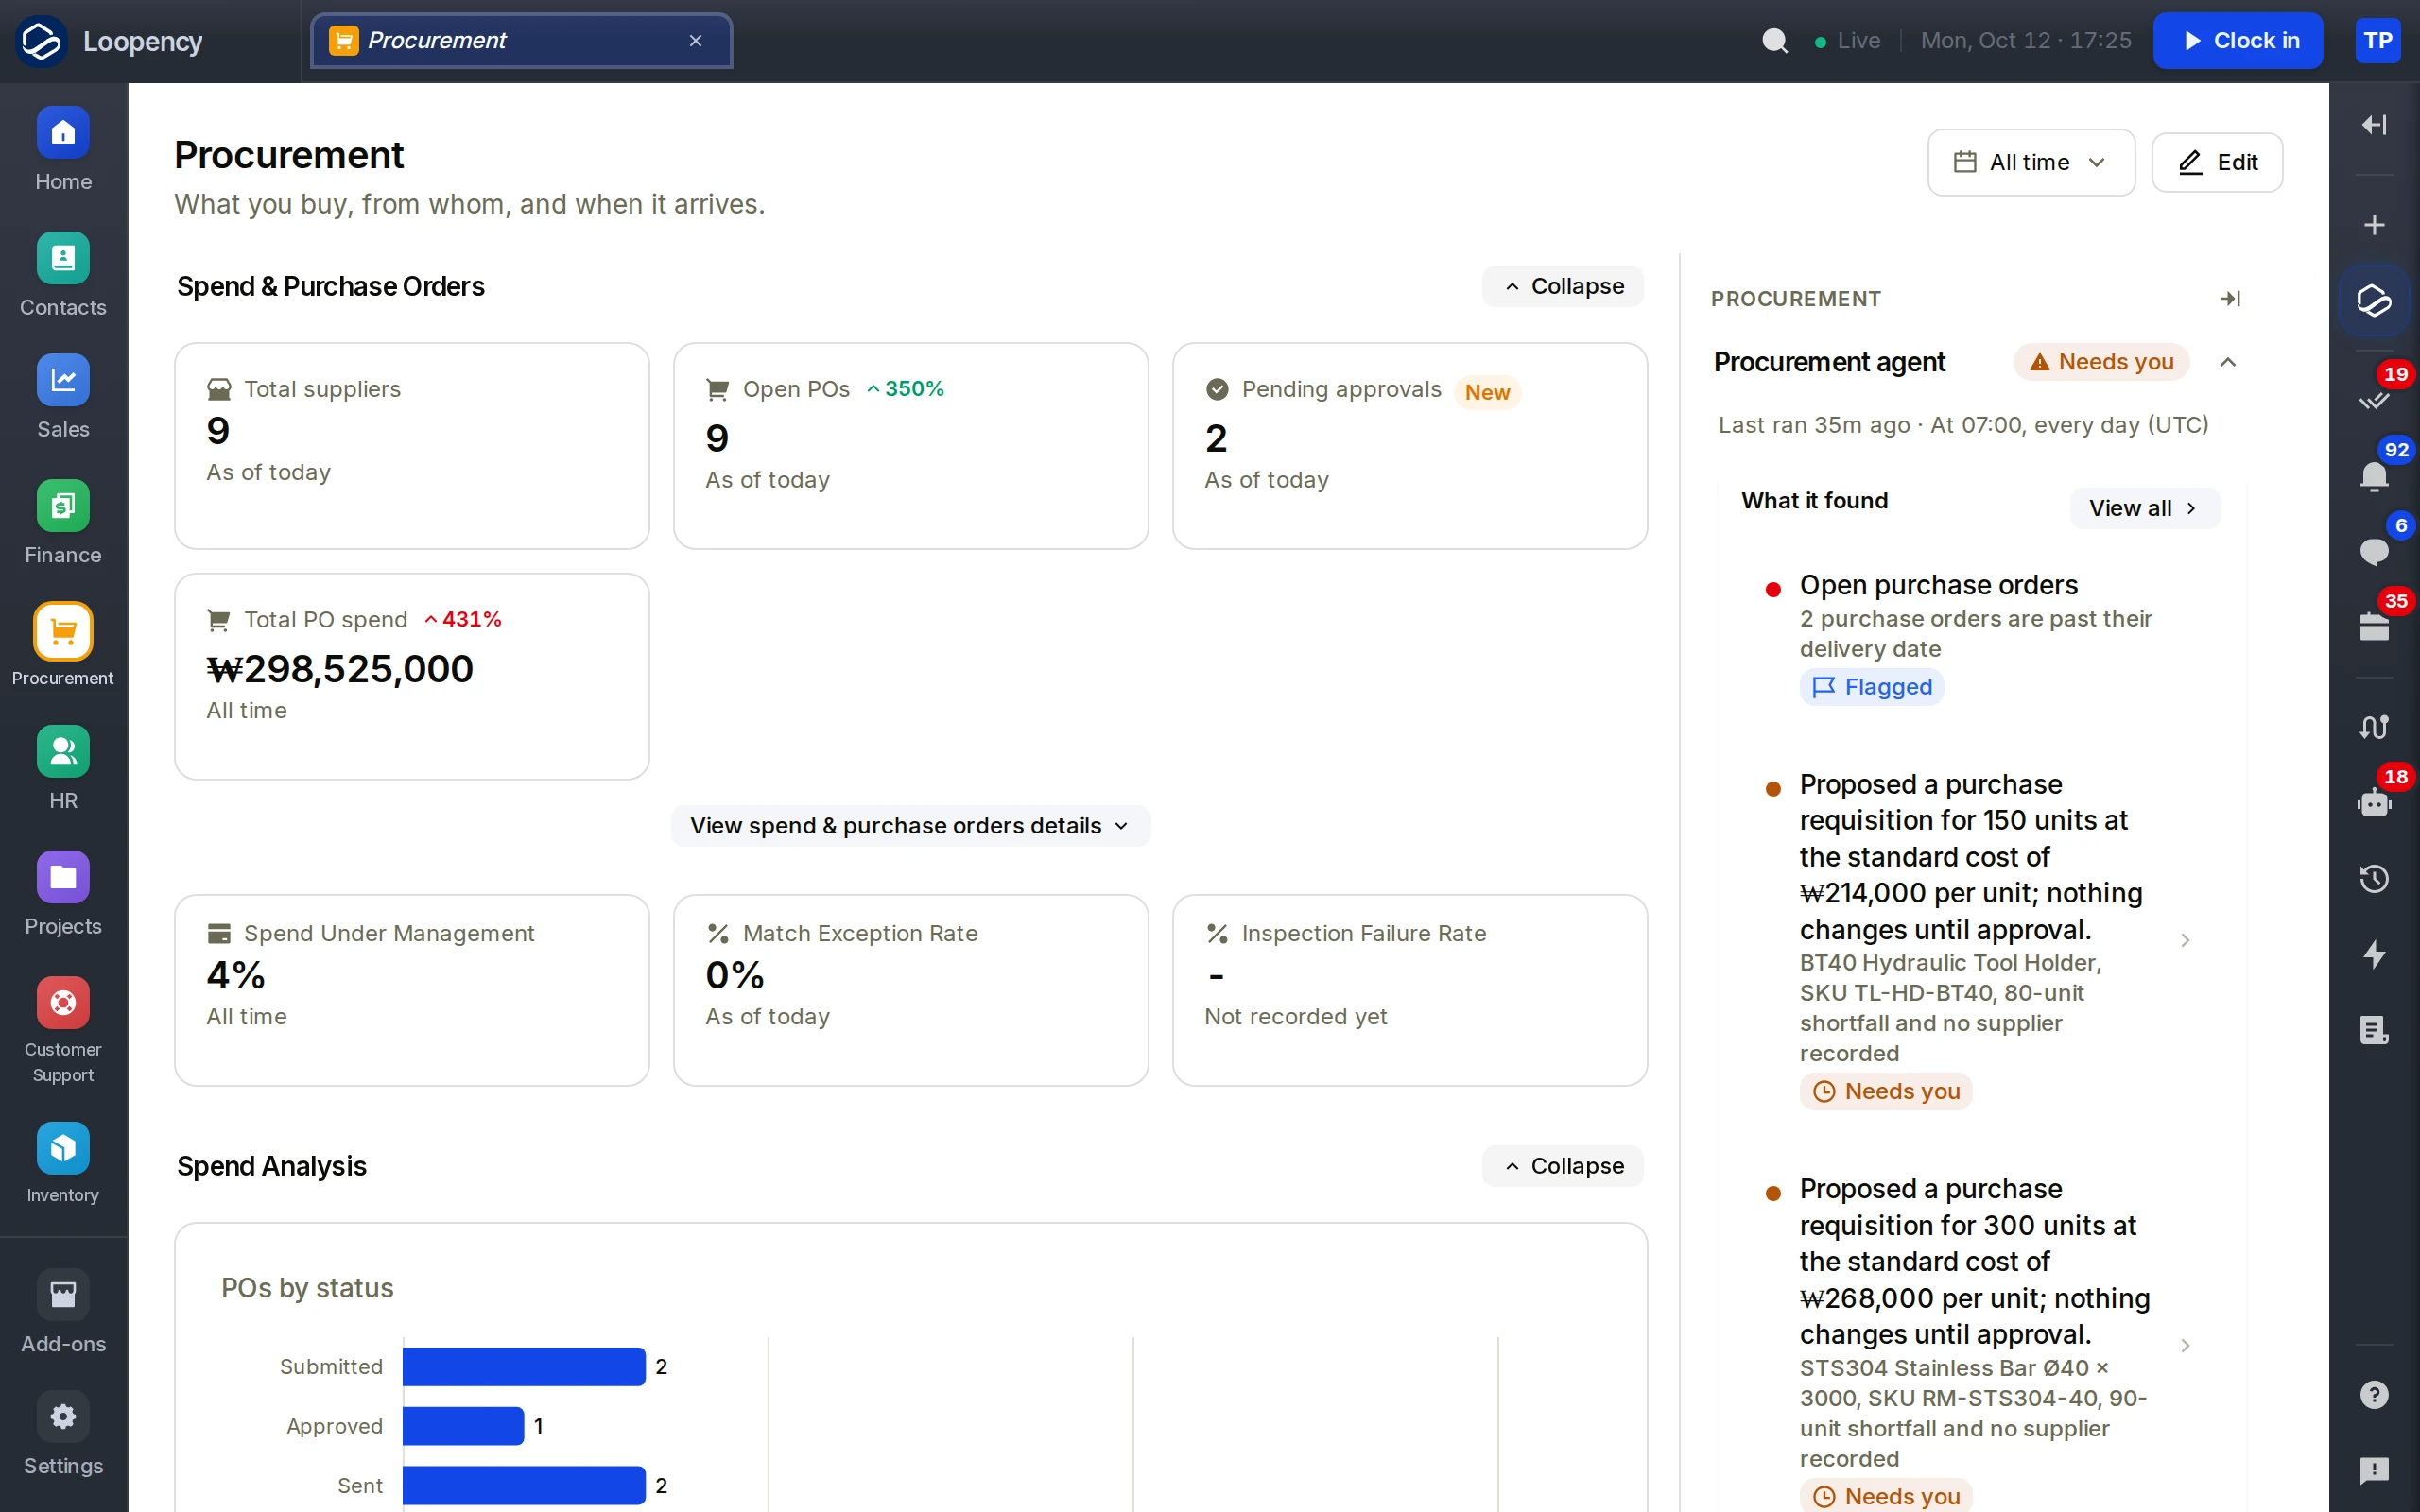This screenshot has height=1512, width=2420.
Task: Open notifications bell with 92 badge
Action: click(2374, 476)
